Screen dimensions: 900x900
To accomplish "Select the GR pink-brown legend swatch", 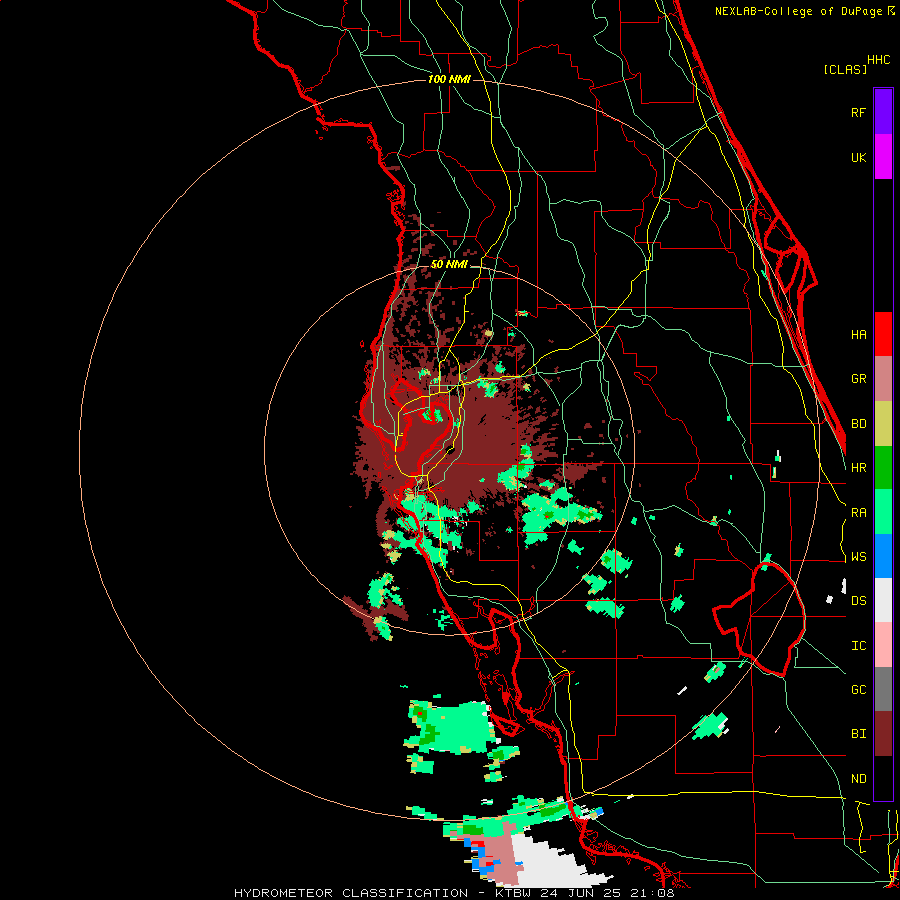I will click(883, 379).
